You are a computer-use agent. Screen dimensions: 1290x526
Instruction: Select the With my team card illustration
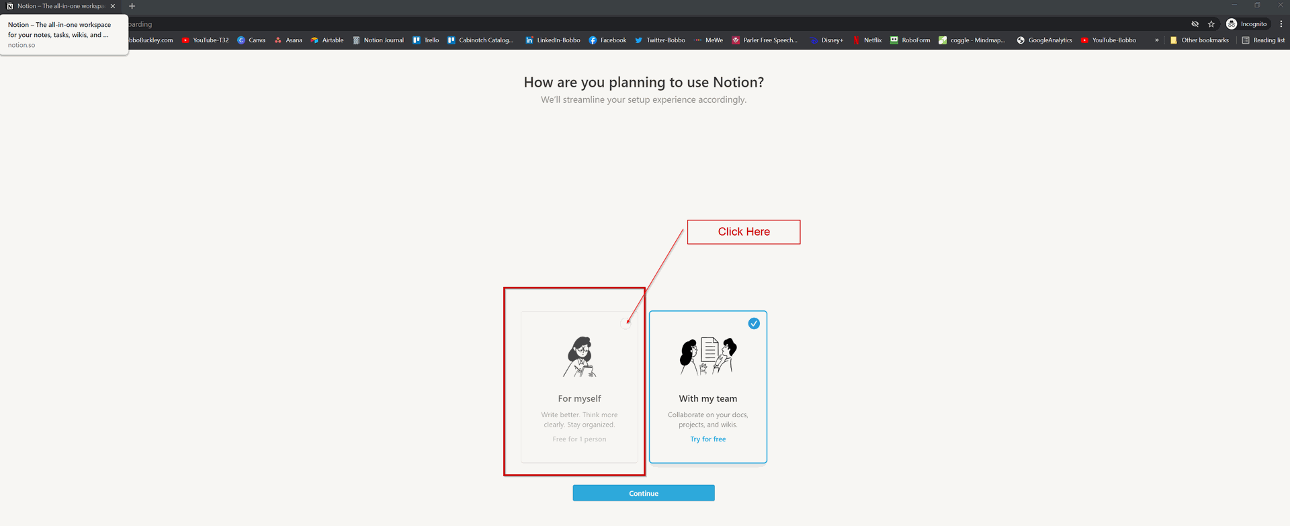click(x=708, y=355)
